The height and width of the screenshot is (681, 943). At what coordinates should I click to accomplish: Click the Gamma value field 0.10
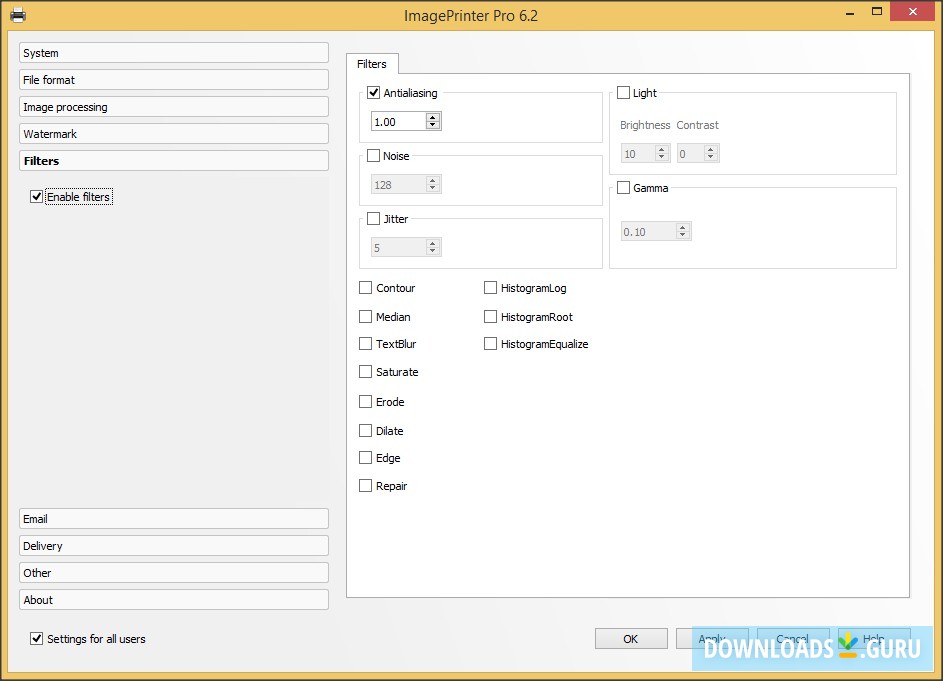click(648, 232)
